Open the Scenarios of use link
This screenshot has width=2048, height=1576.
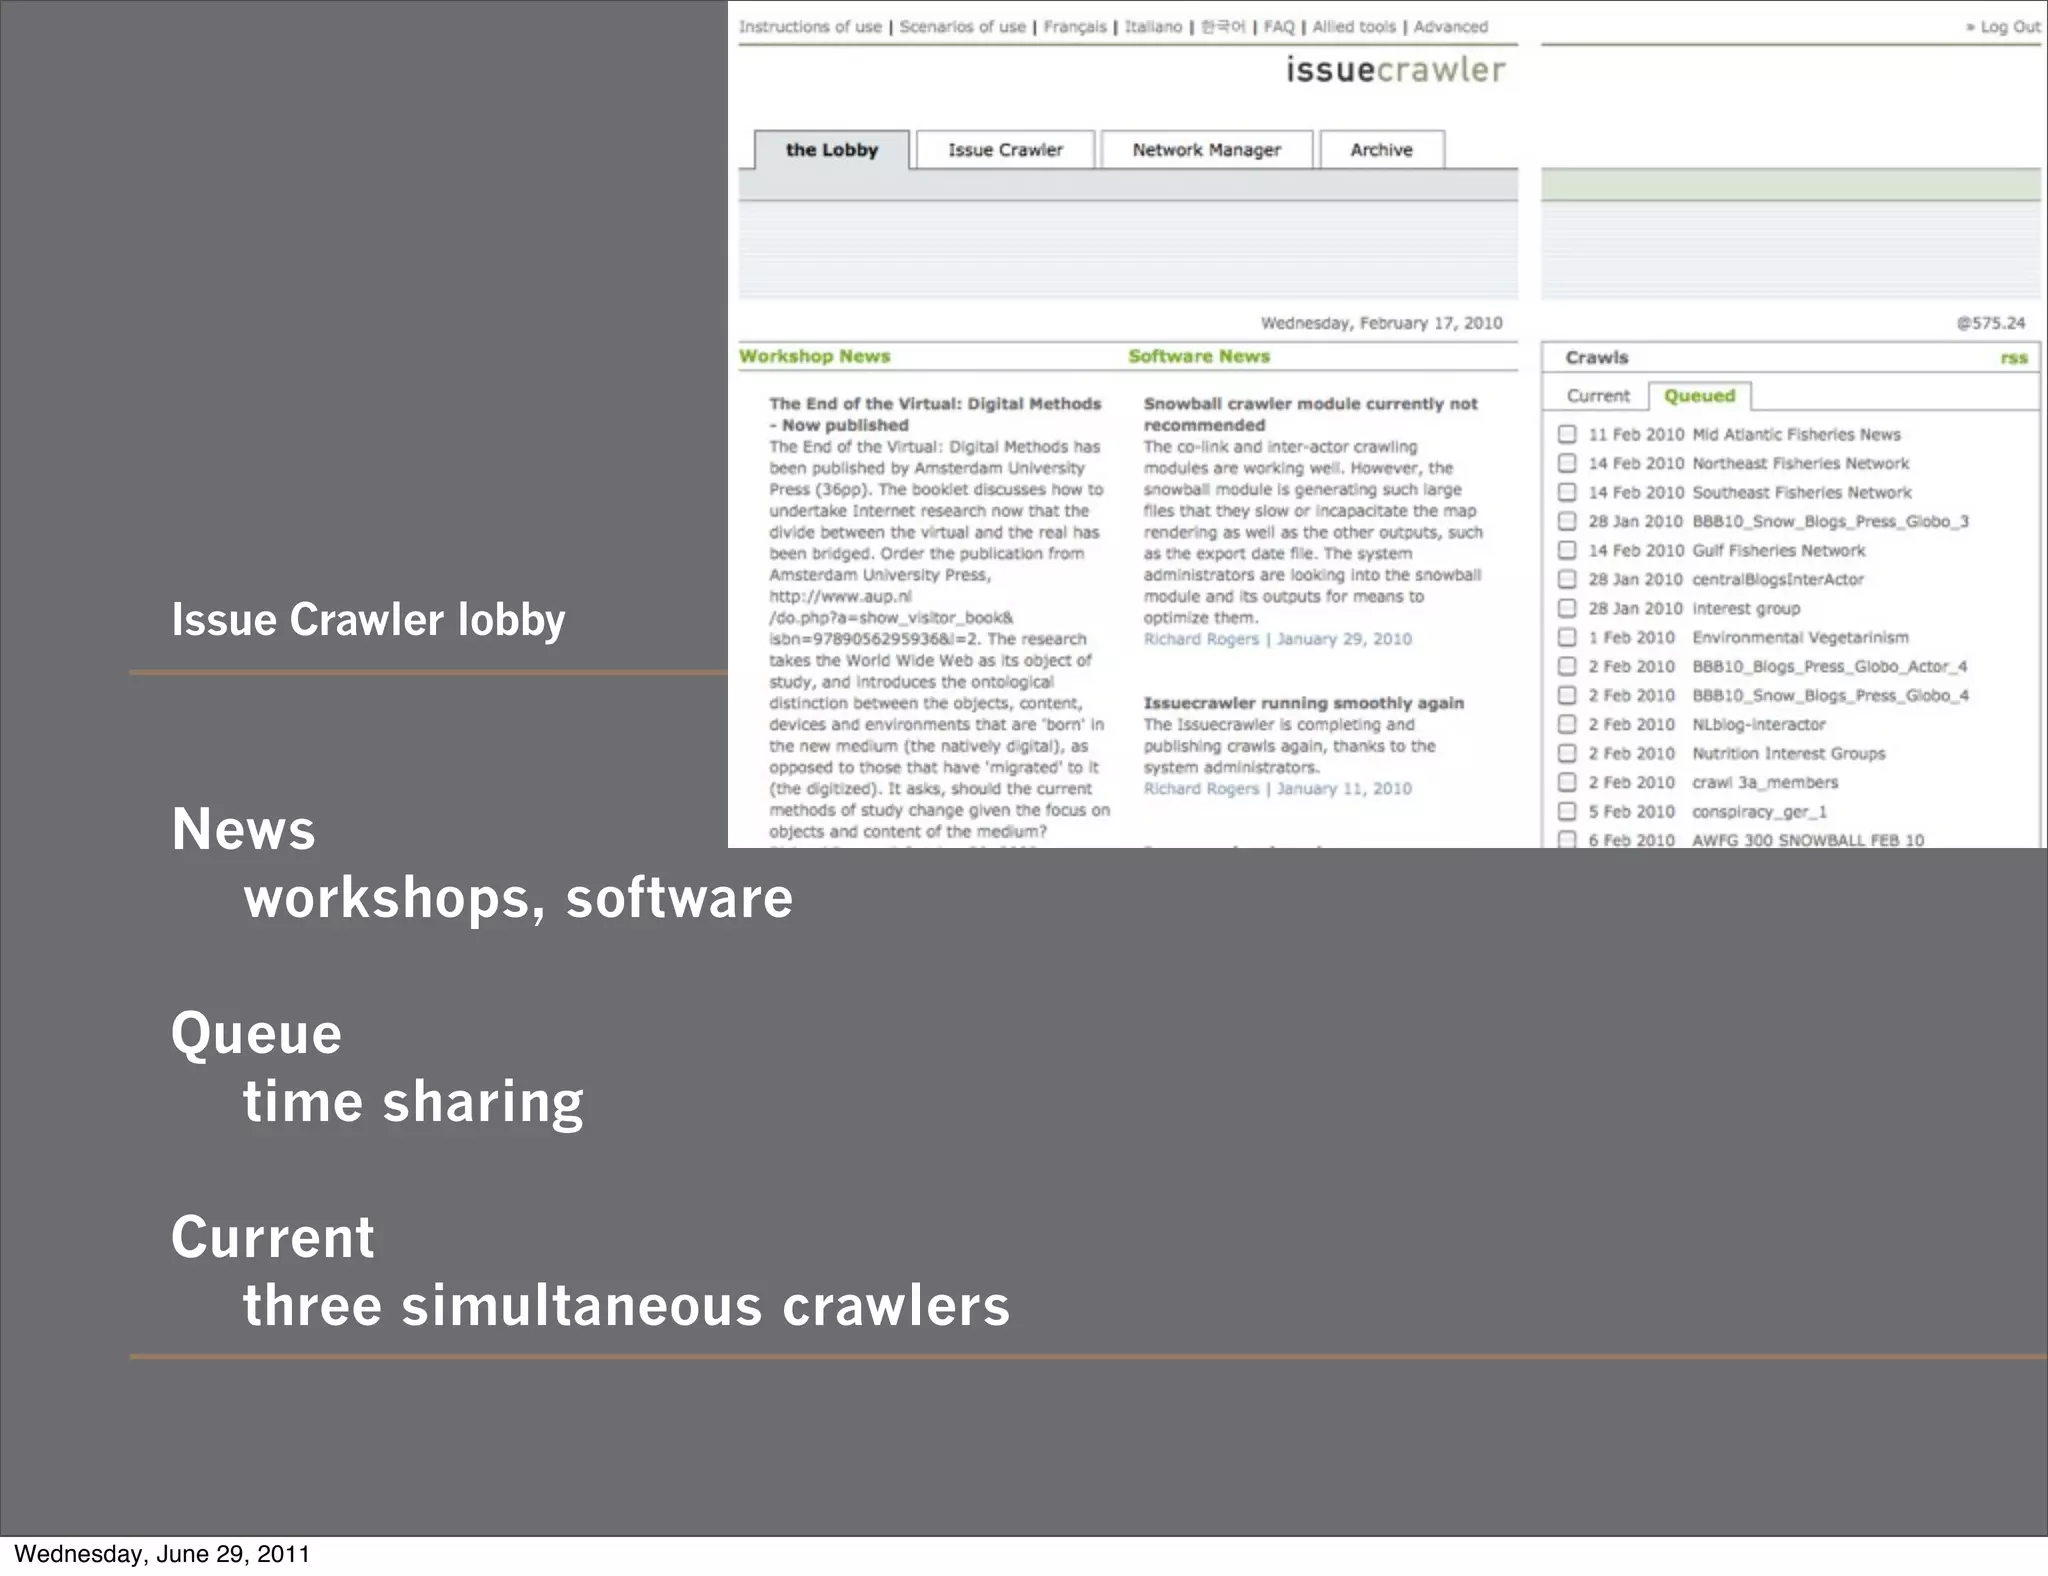pyautogui.click(x=962, y=27)
